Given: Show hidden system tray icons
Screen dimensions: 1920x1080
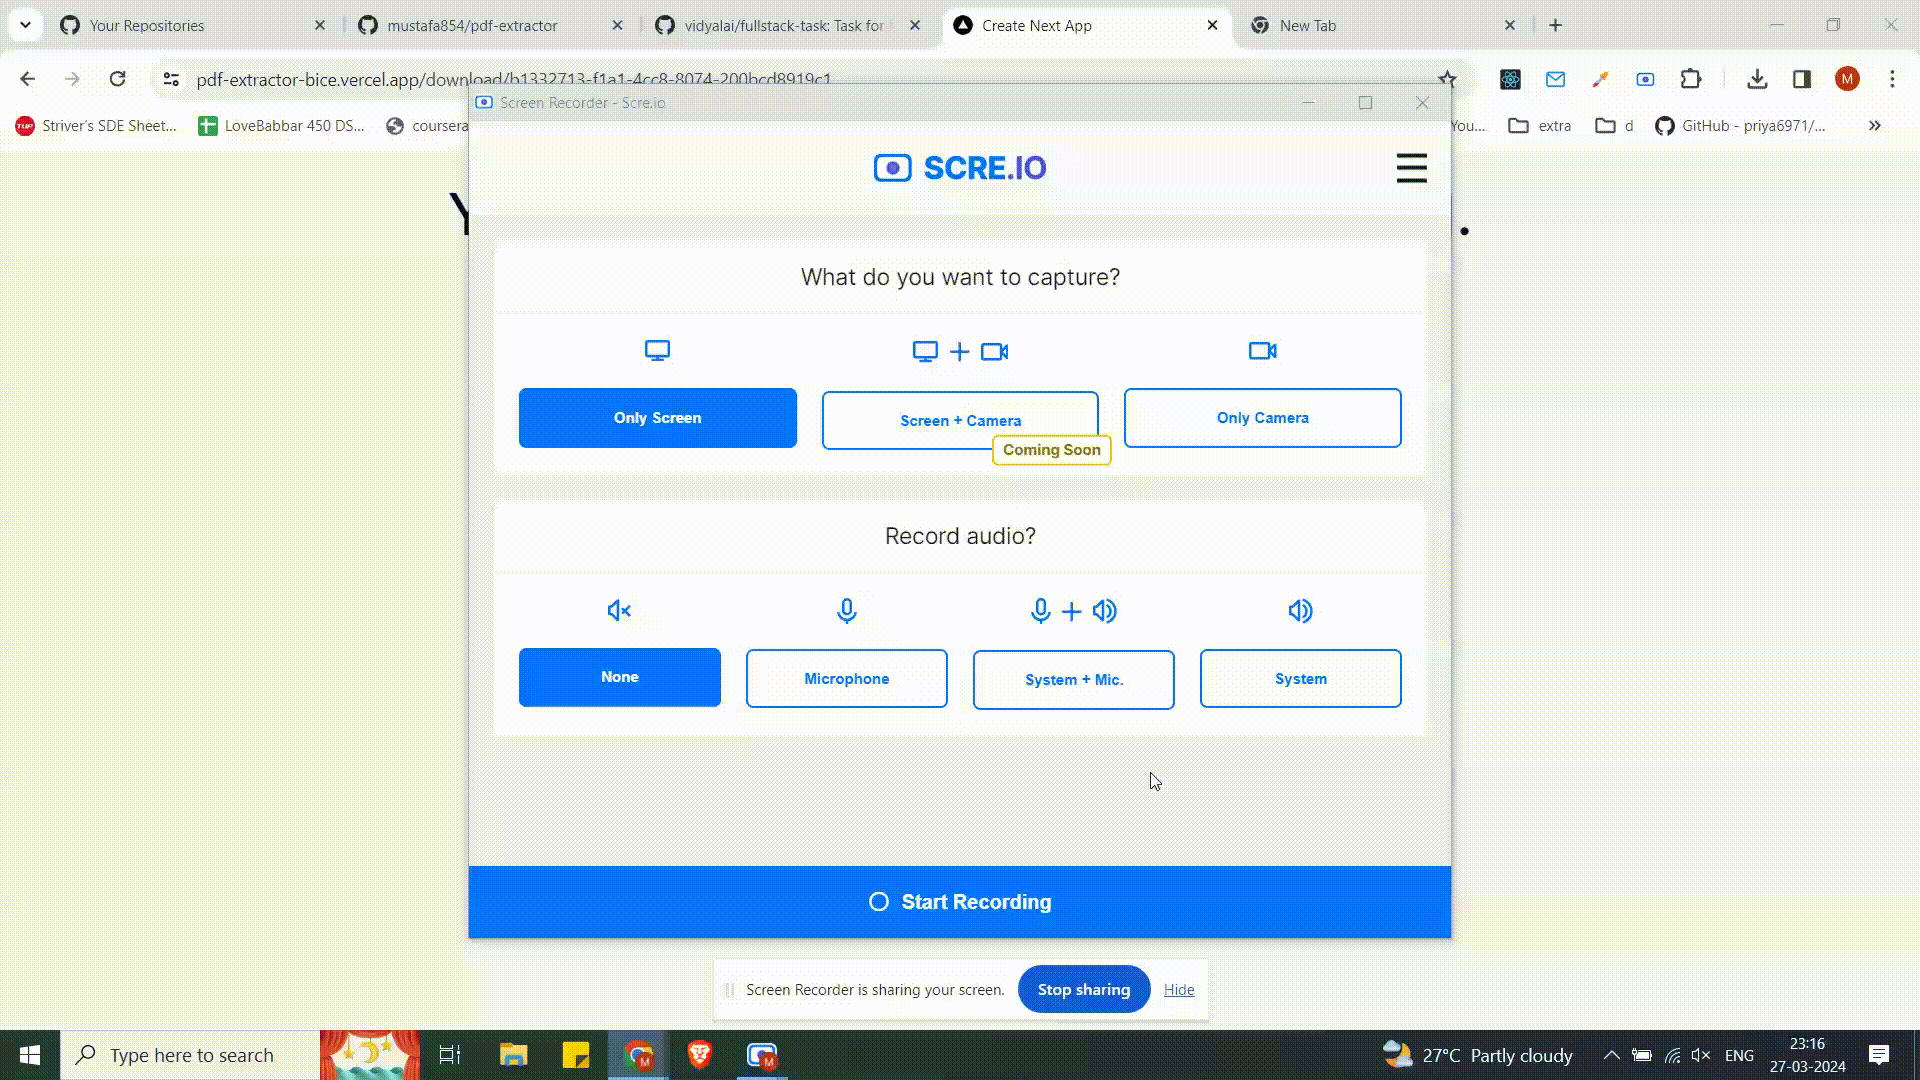Looking at the screenshot, I should pos(1611,1055).
